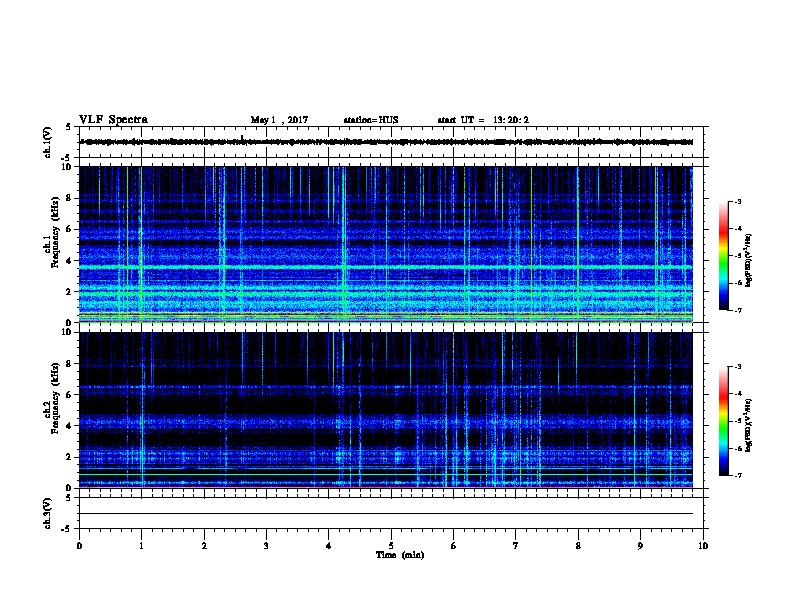This screenshot has height=612, width=792.
Task: Click the date text "May 1 , 2017"
Action: [279, 120]
